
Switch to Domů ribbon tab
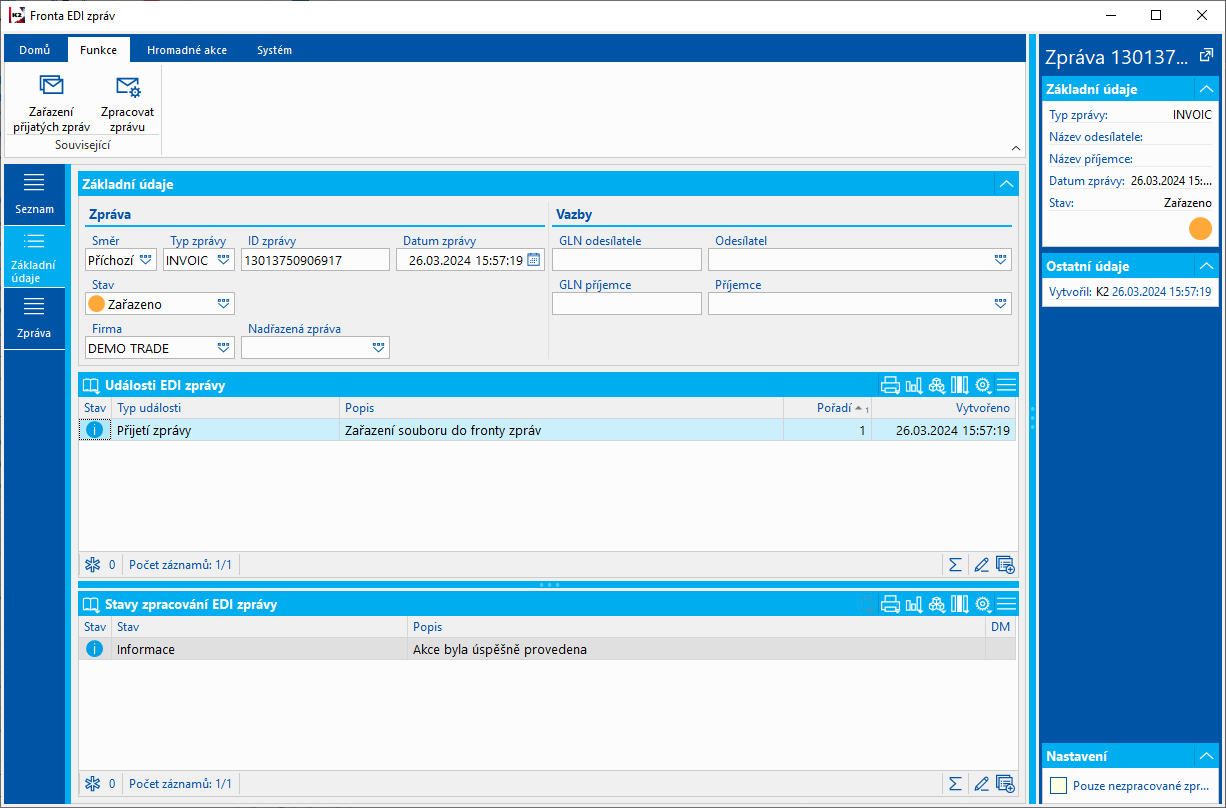35,49
